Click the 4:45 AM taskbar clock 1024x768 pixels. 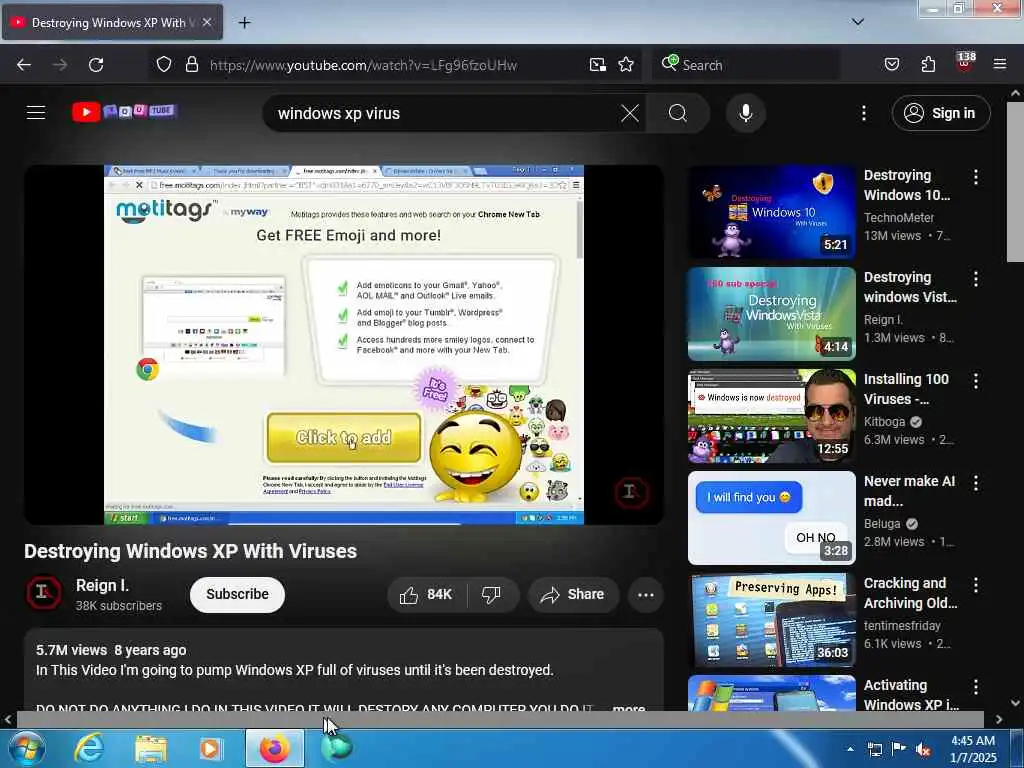pyautogui.click(x=973, y=749)
